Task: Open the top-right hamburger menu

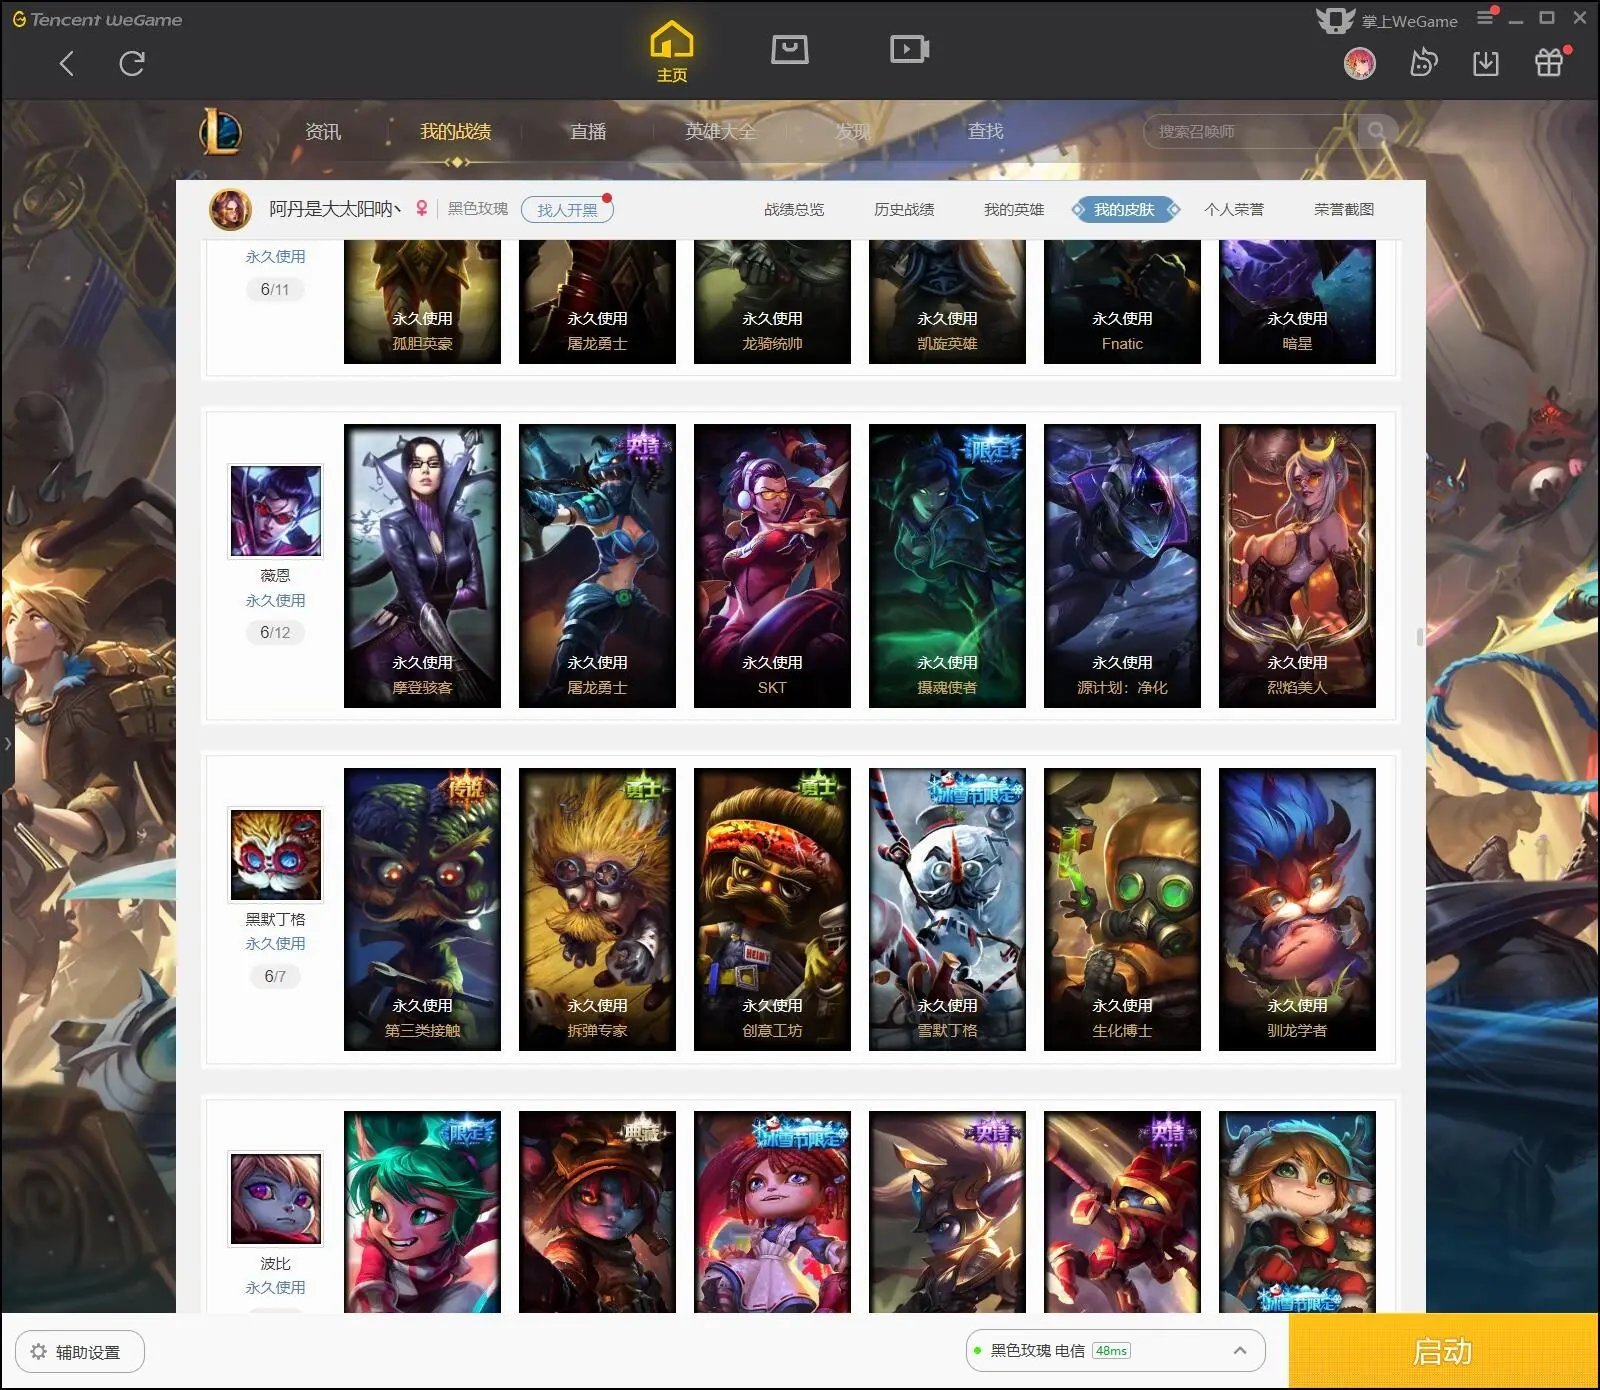Action: [1486, 18]
